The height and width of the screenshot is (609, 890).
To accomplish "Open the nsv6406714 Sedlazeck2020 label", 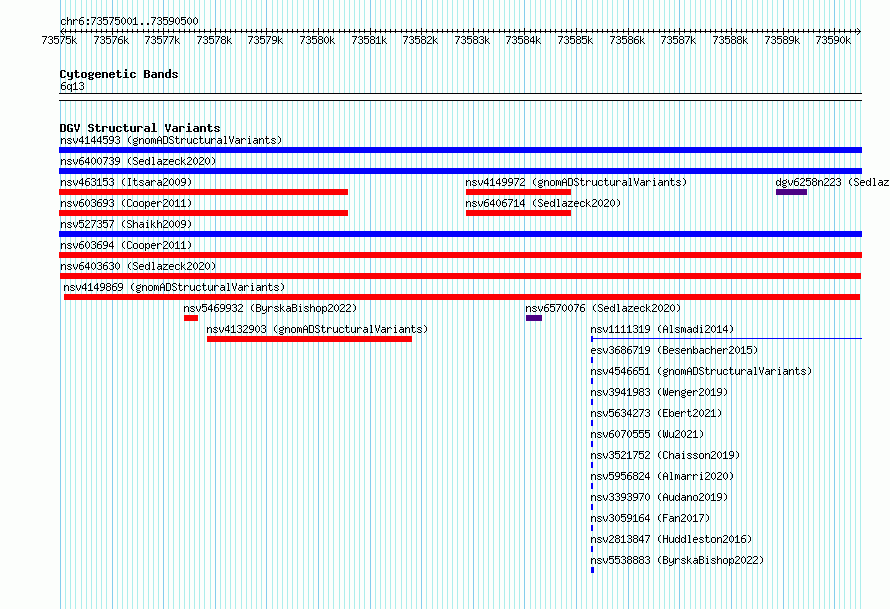I will (543, 203).
